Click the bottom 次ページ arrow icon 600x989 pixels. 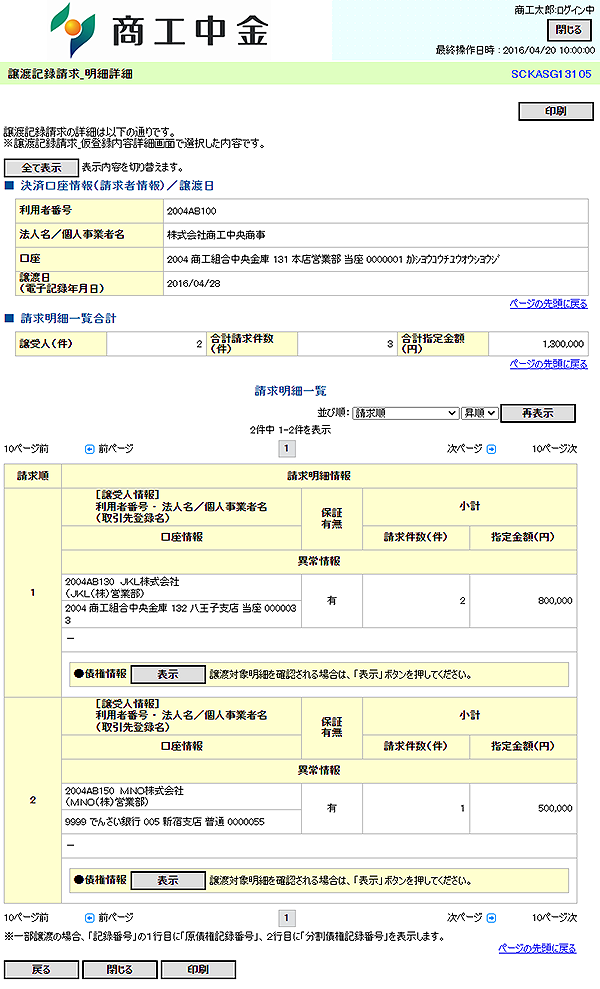(491, 918)
